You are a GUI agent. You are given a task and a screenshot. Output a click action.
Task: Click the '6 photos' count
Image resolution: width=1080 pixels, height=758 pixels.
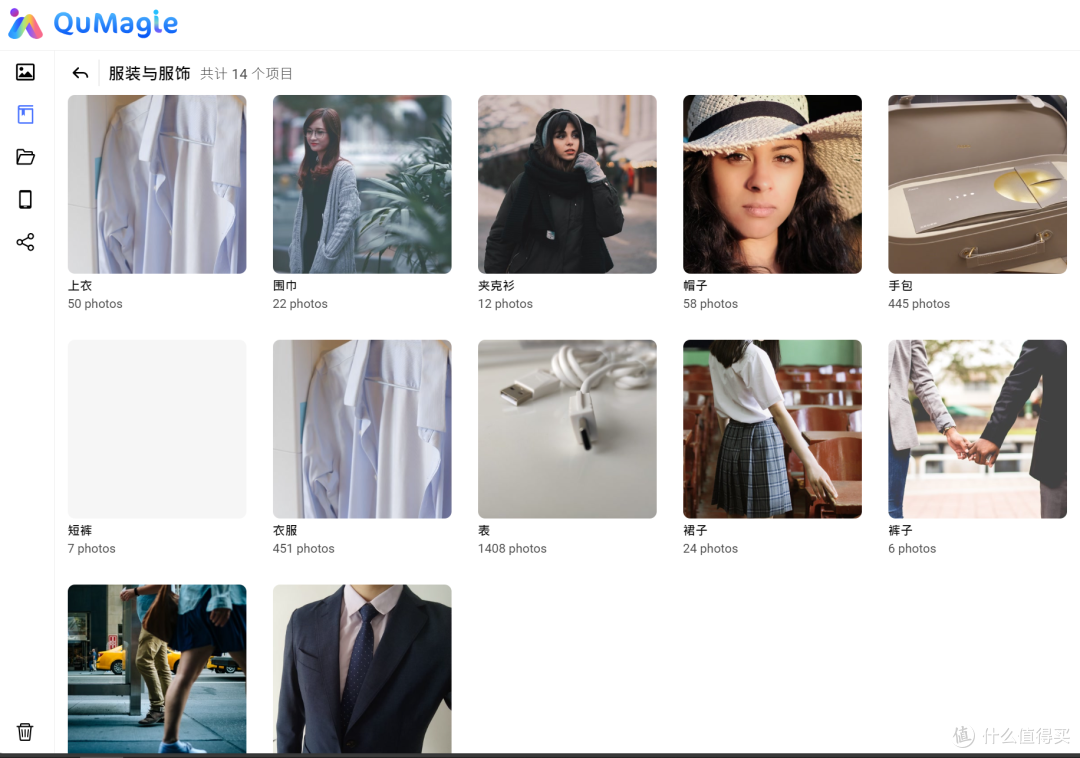[912, 549]
